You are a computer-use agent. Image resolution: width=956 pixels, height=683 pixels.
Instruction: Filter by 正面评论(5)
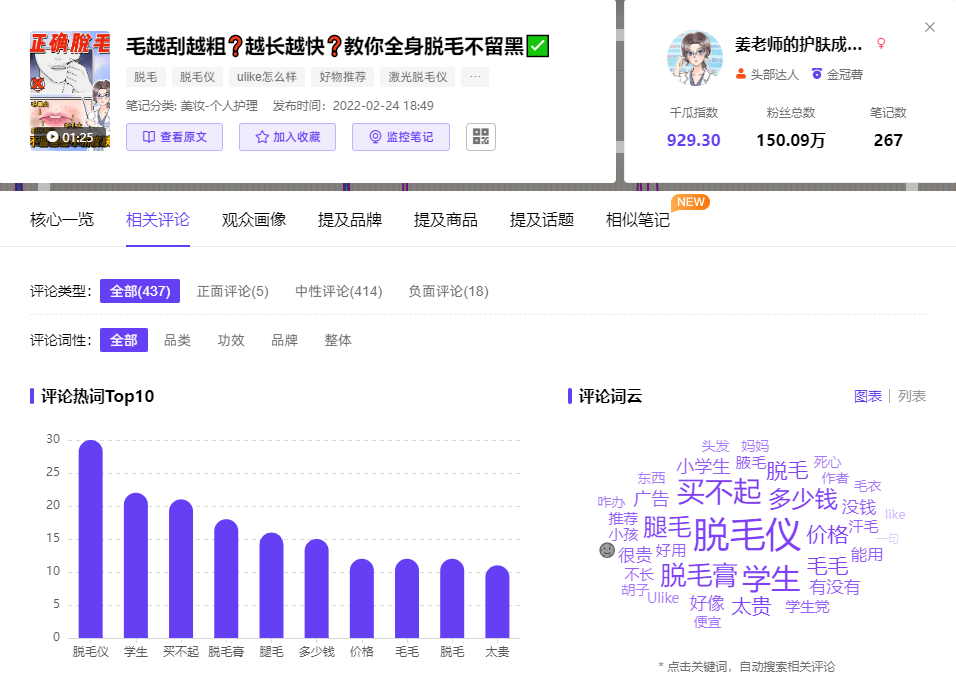click(x=232, y=291)
